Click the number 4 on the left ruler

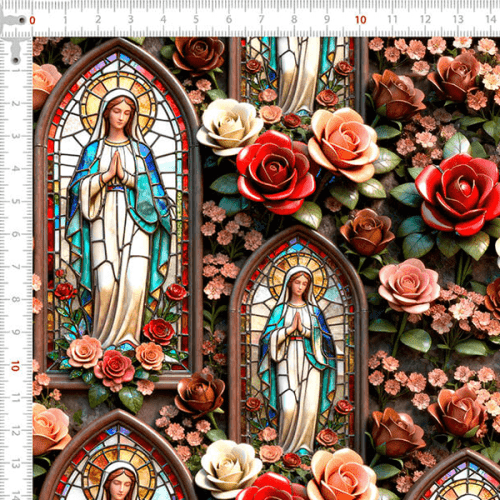(15, 169)
